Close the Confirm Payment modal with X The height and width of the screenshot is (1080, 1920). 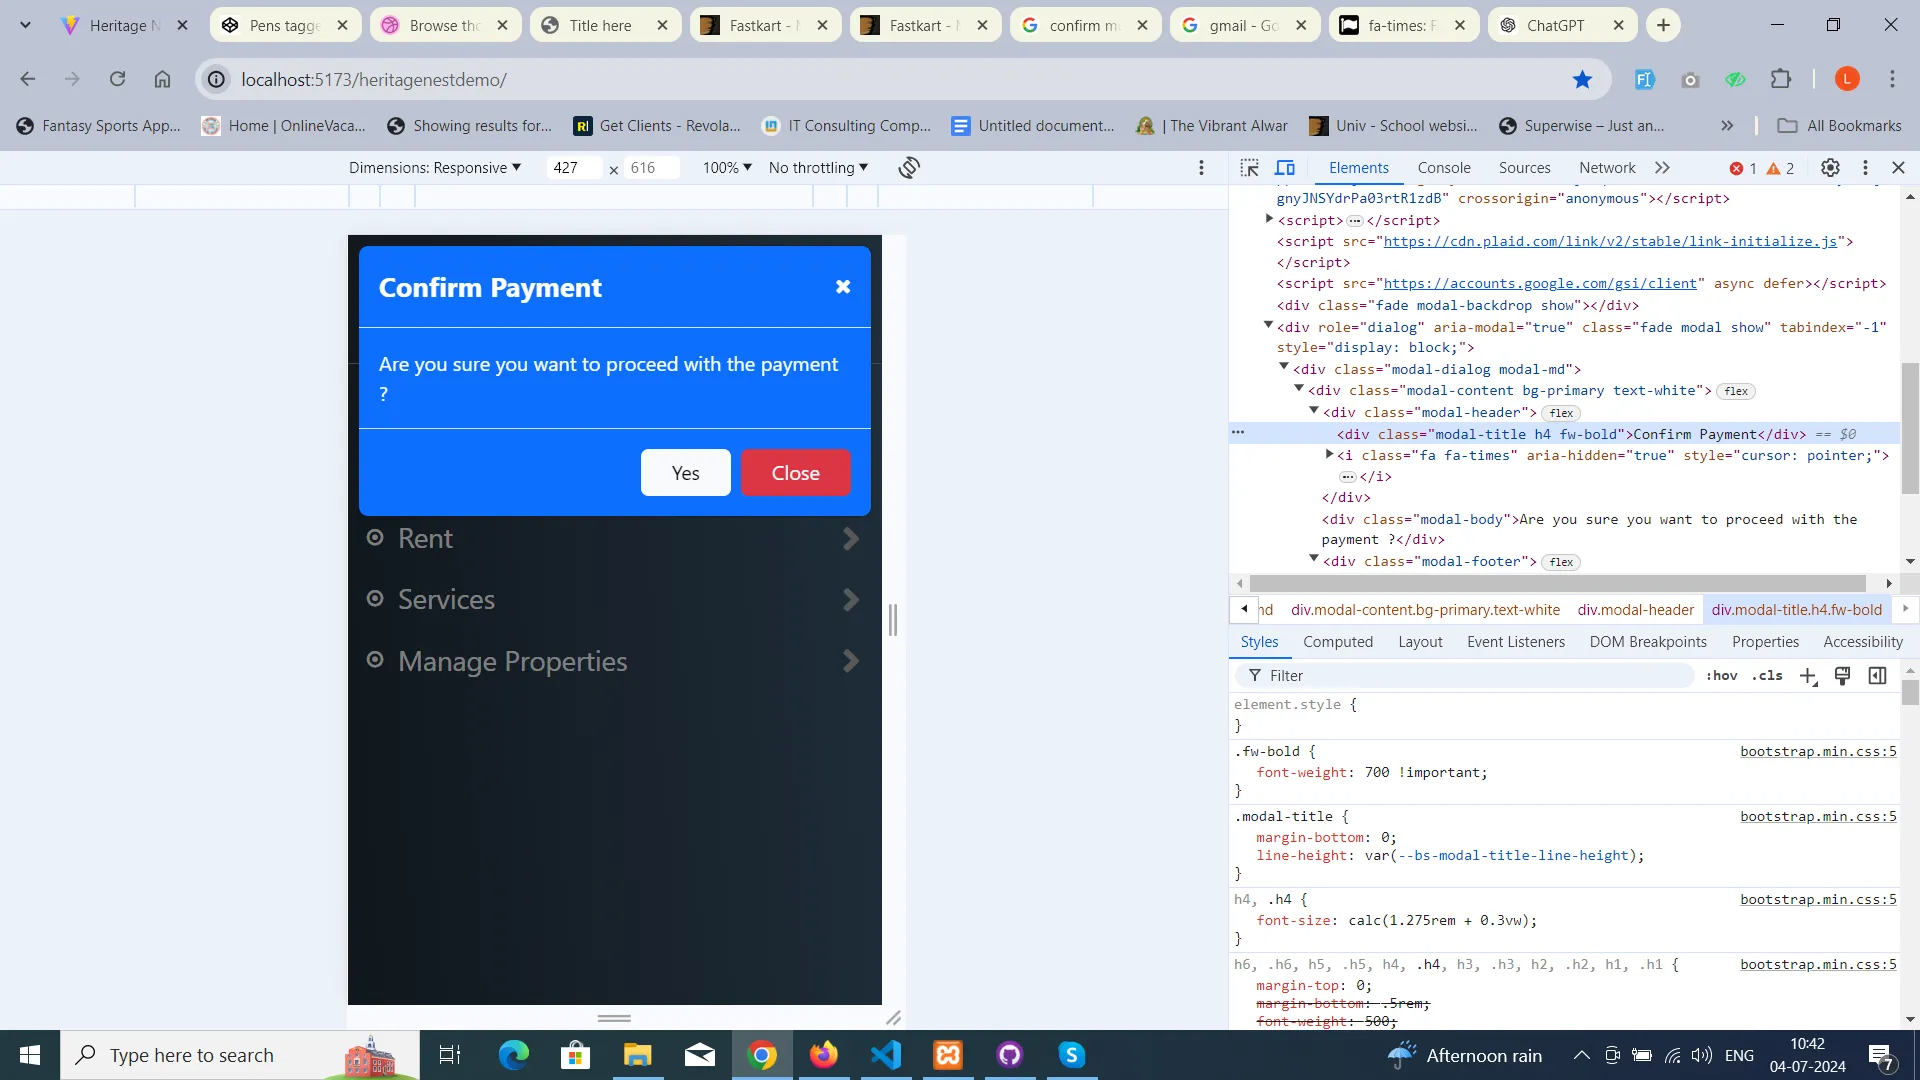point(843,287)
